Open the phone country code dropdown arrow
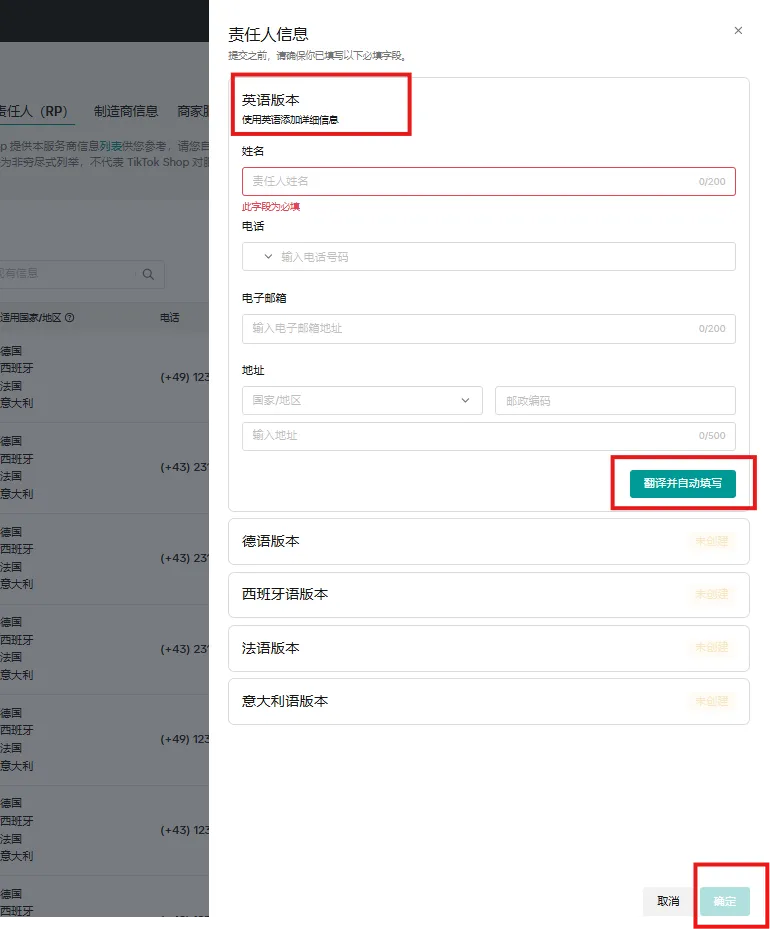Viewport: 770px width, 930px height. [x=268, y=256]
